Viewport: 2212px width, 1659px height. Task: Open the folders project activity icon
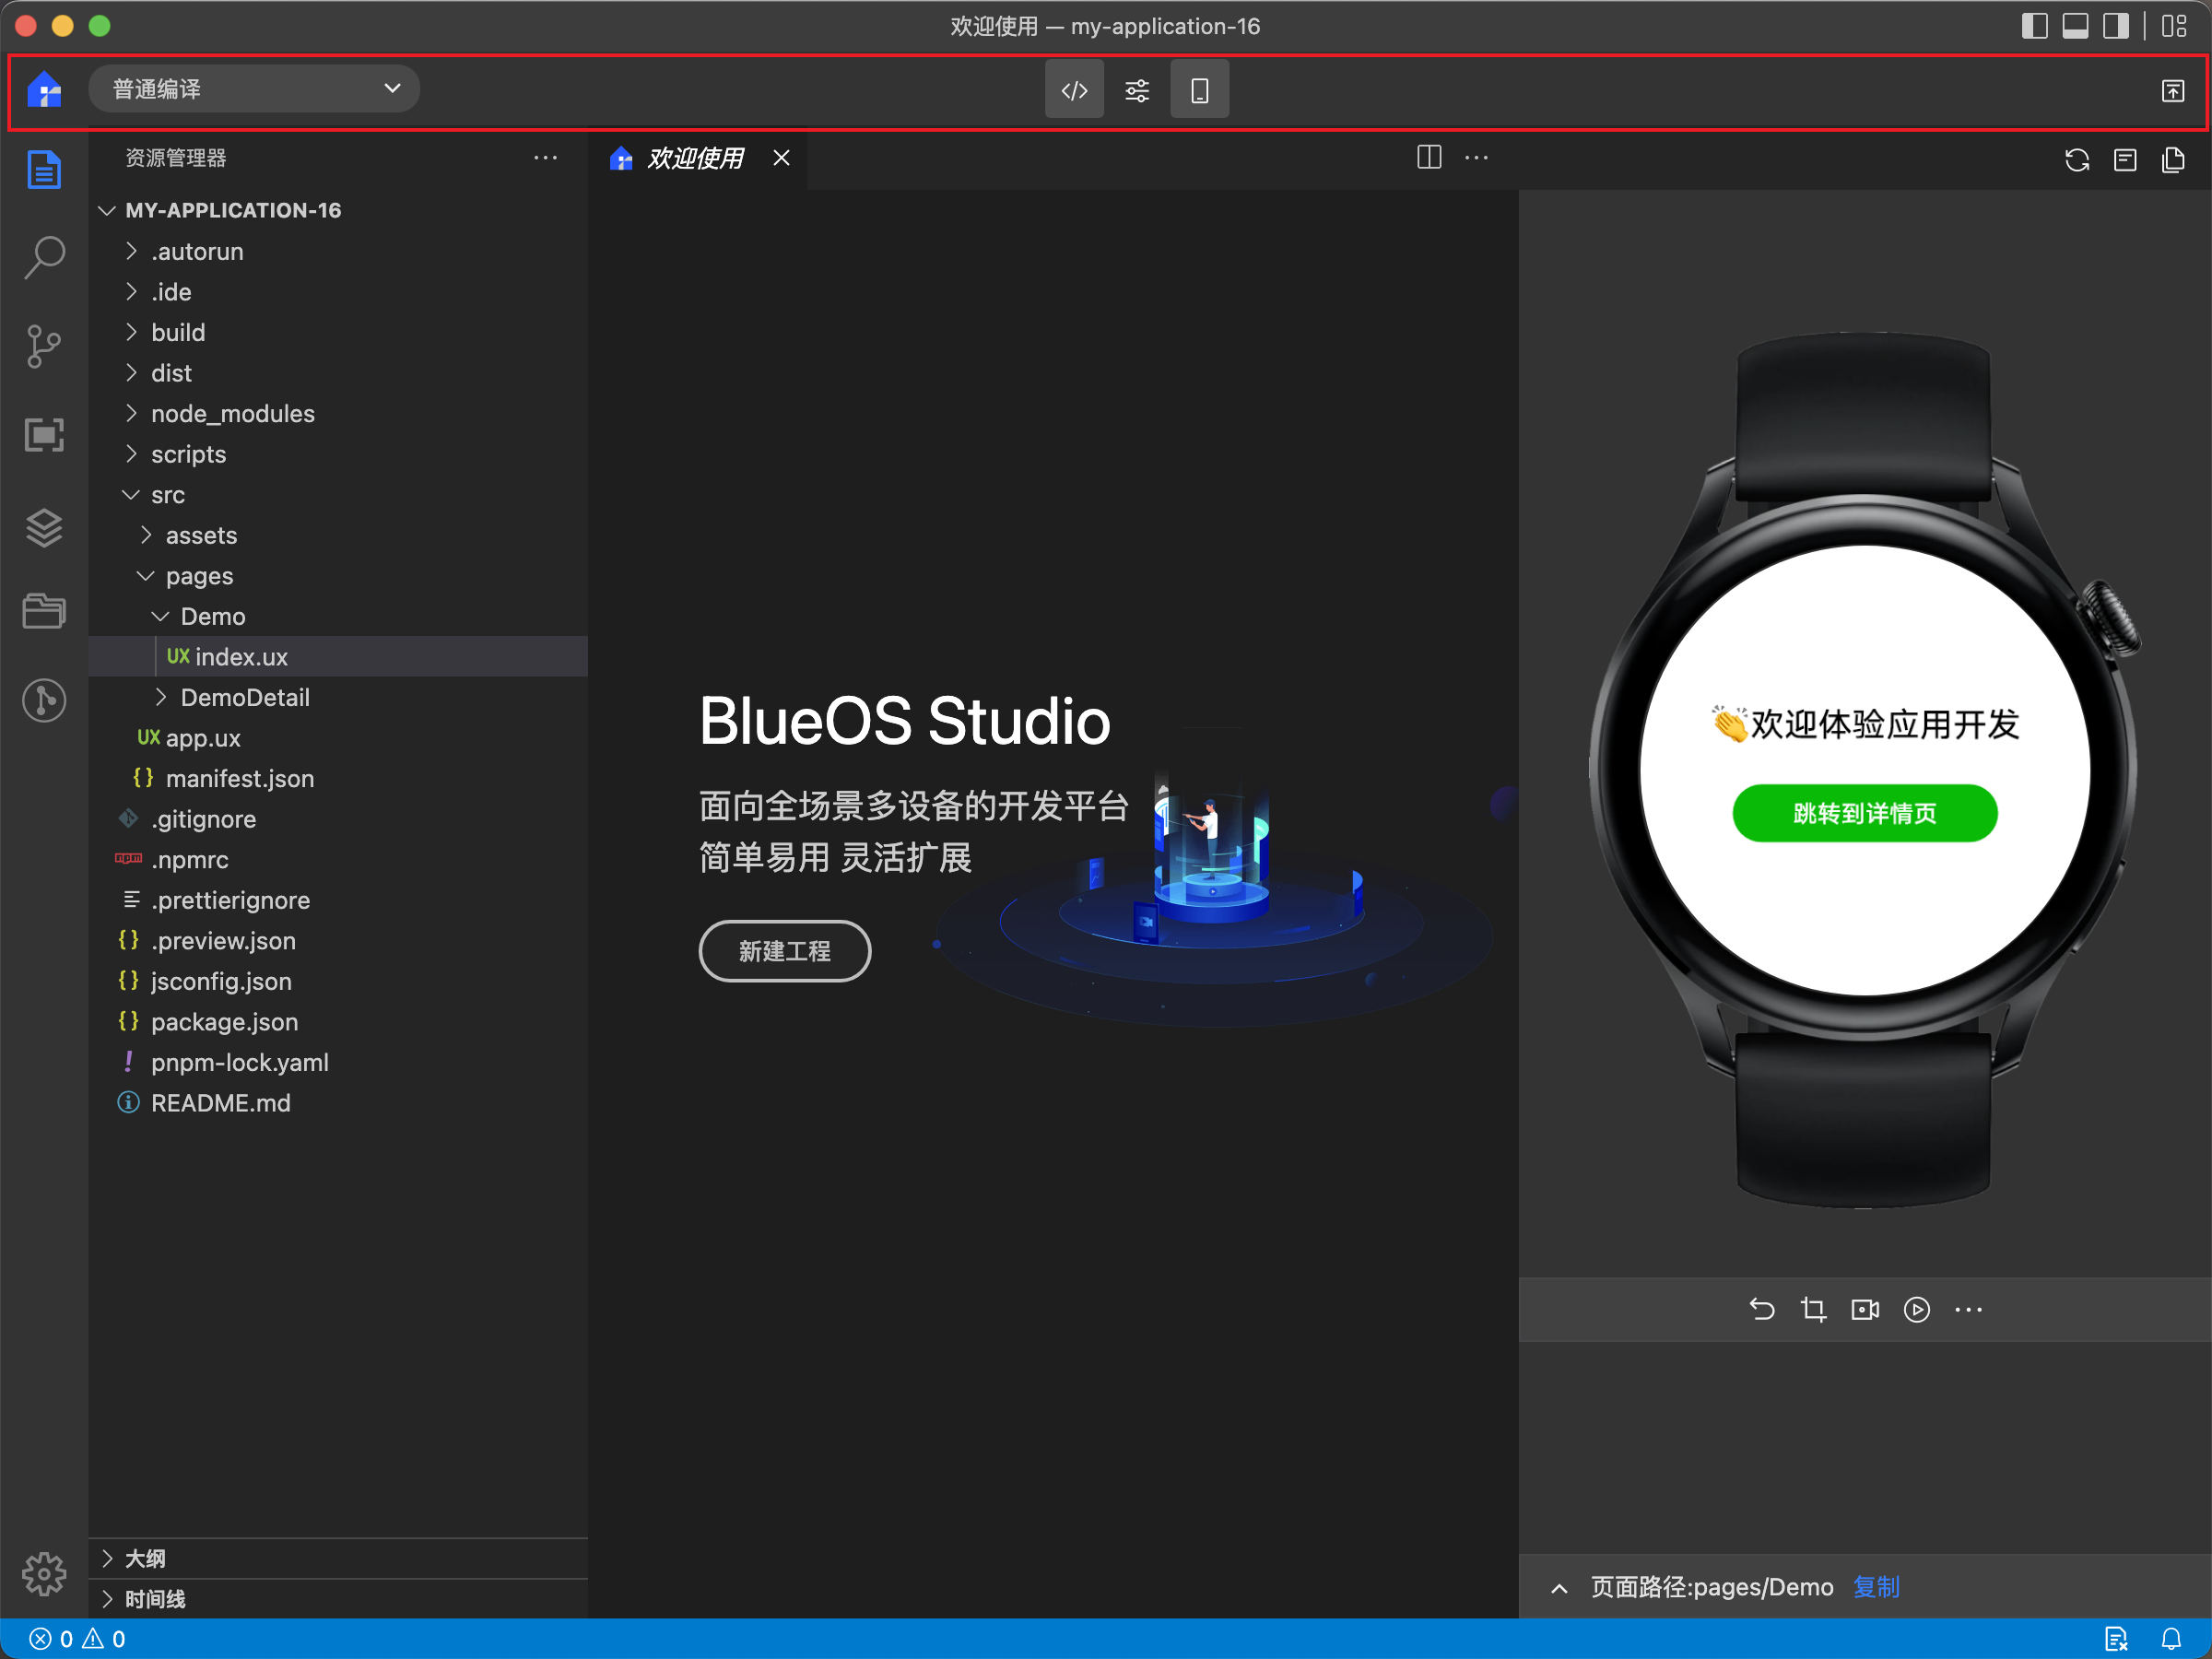point(44,610)
